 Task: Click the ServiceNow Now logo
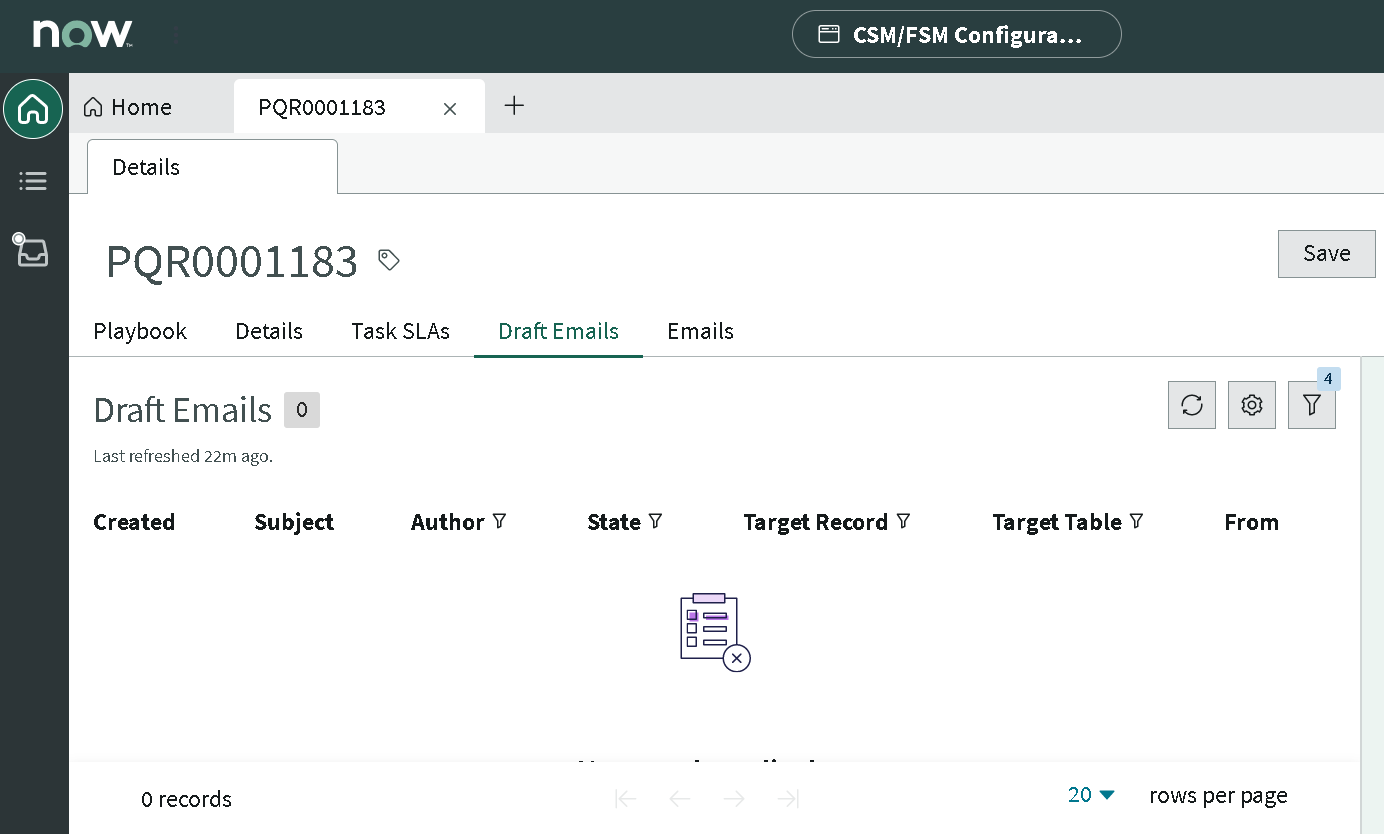[x=85, y=33]
